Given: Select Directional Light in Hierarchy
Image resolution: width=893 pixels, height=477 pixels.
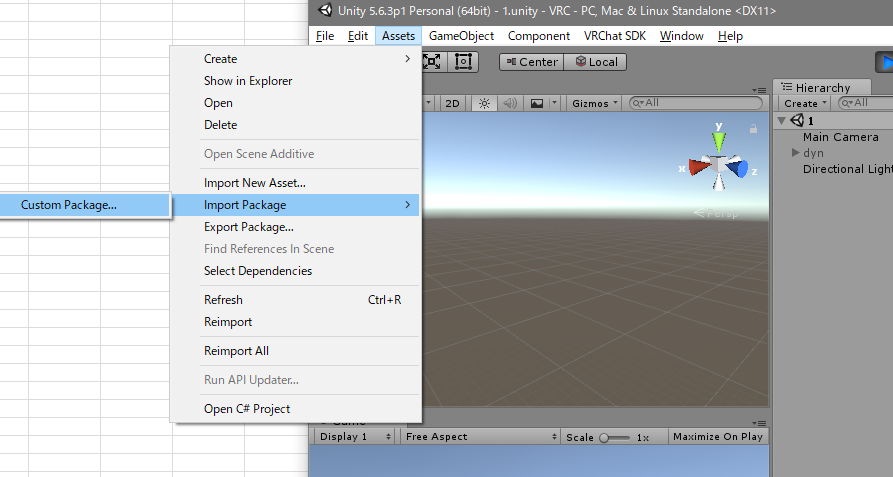Looking at the screenshot, I should click(847, 168).
